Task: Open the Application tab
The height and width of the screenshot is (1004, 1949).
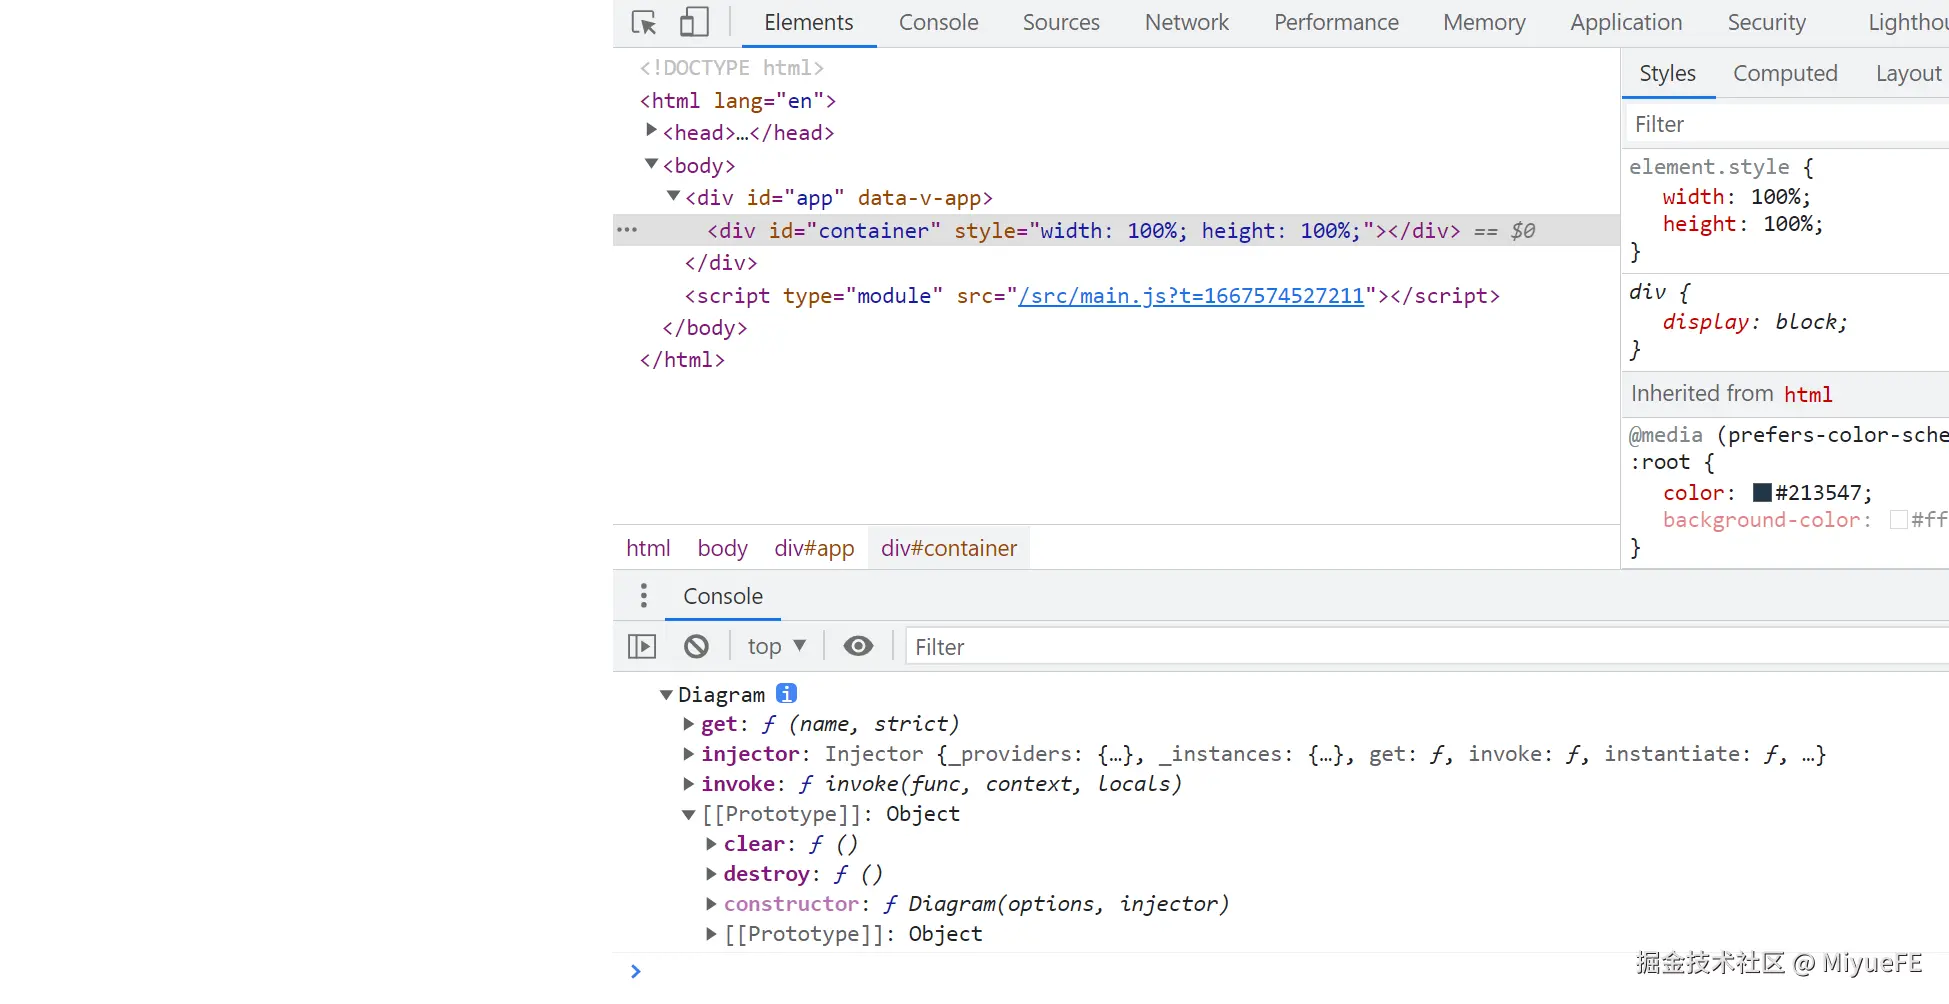Action: 1626,22
